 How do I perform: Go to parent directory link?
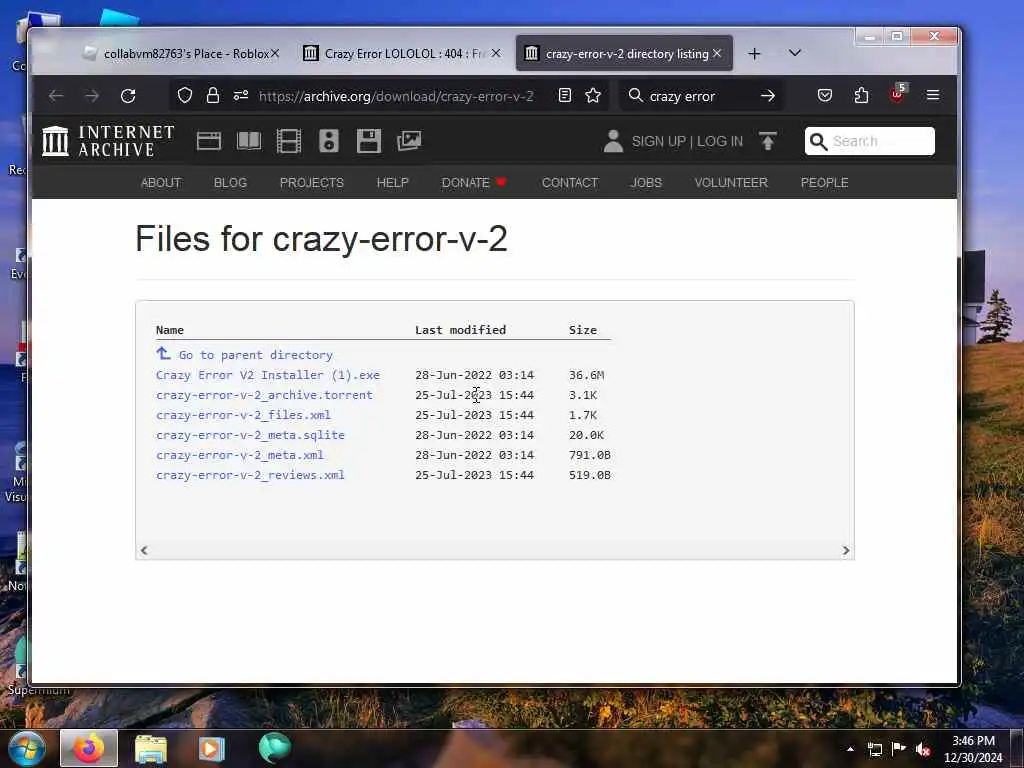(255, 355)
